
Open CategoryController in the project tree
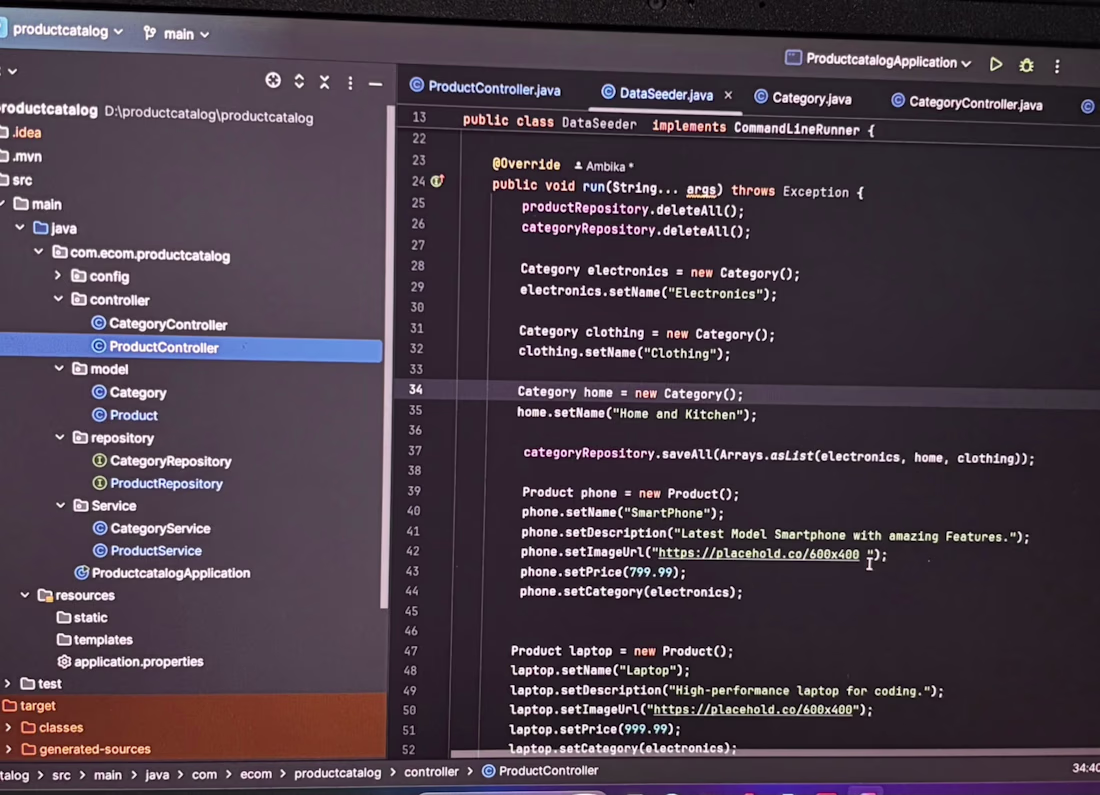pos(160,323)
